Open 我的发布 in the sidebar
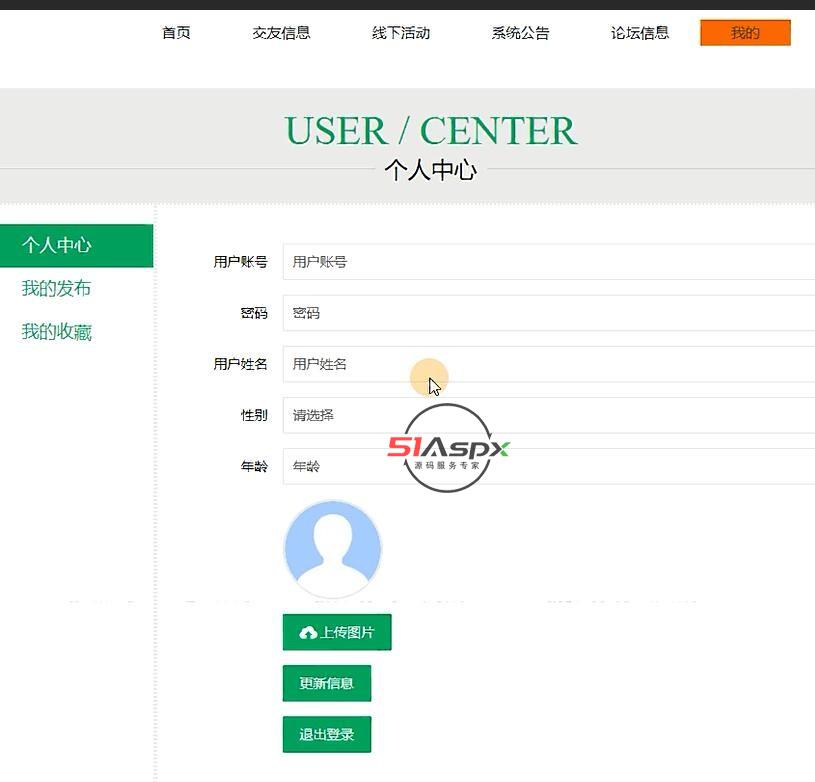This screenshot has height=782, width=815. [x=56, y=288]
